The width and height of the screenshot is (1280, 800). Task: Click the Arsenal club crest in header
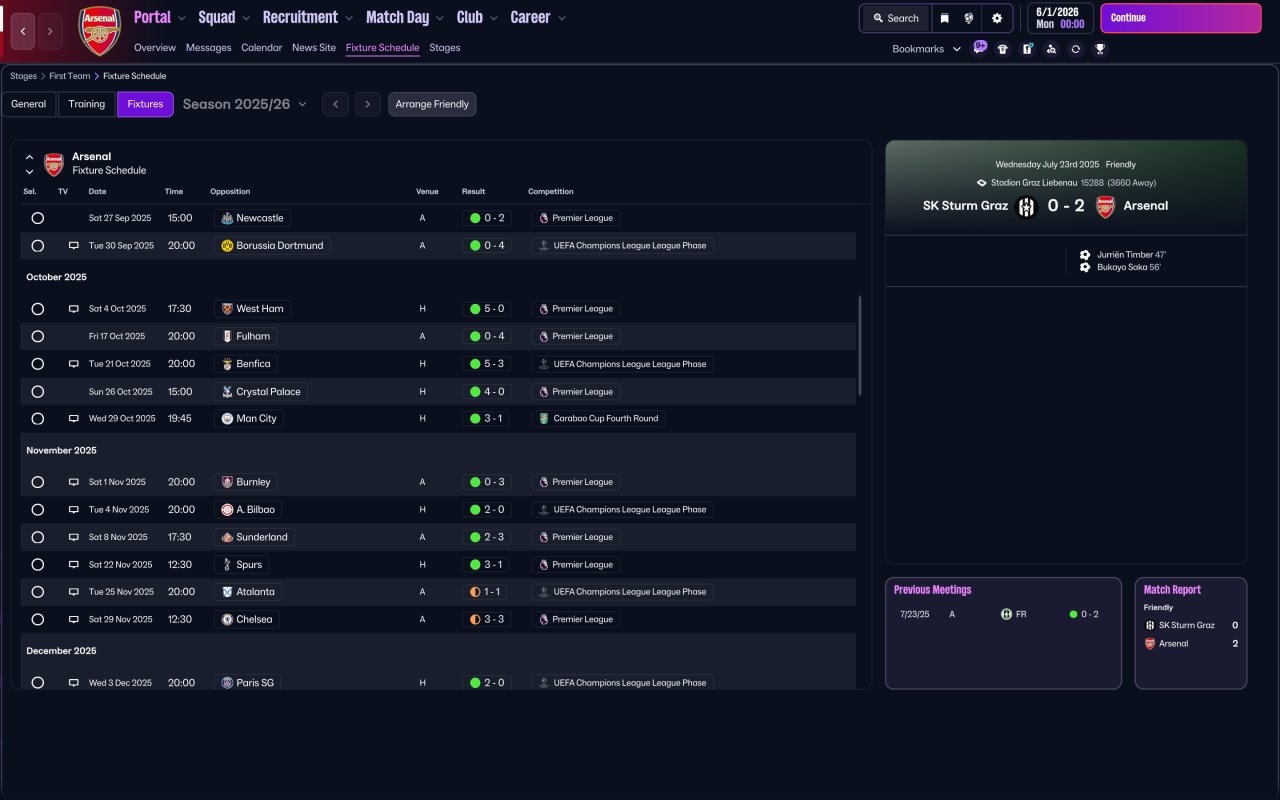[x=100, y=30]
